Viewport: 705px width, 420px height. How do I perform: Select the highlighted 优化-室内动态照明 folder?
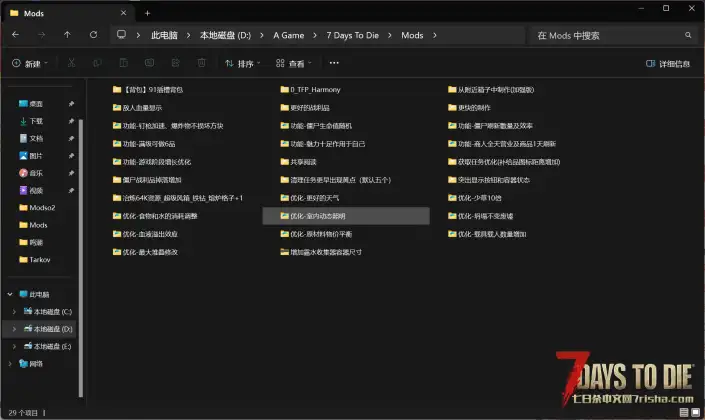coord(346,216)
